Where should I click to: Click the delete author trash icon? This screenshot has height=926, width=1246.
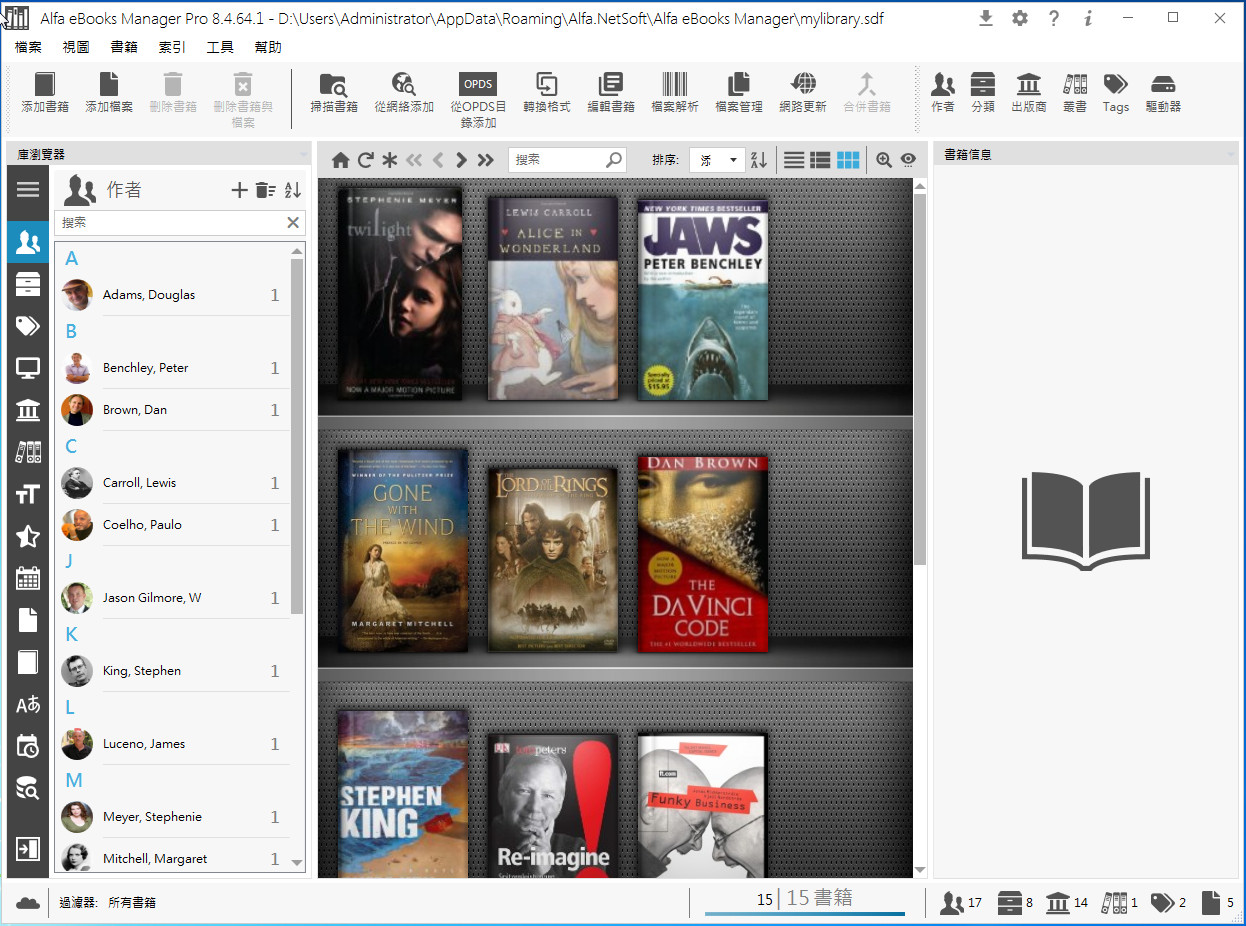point(265,190)
